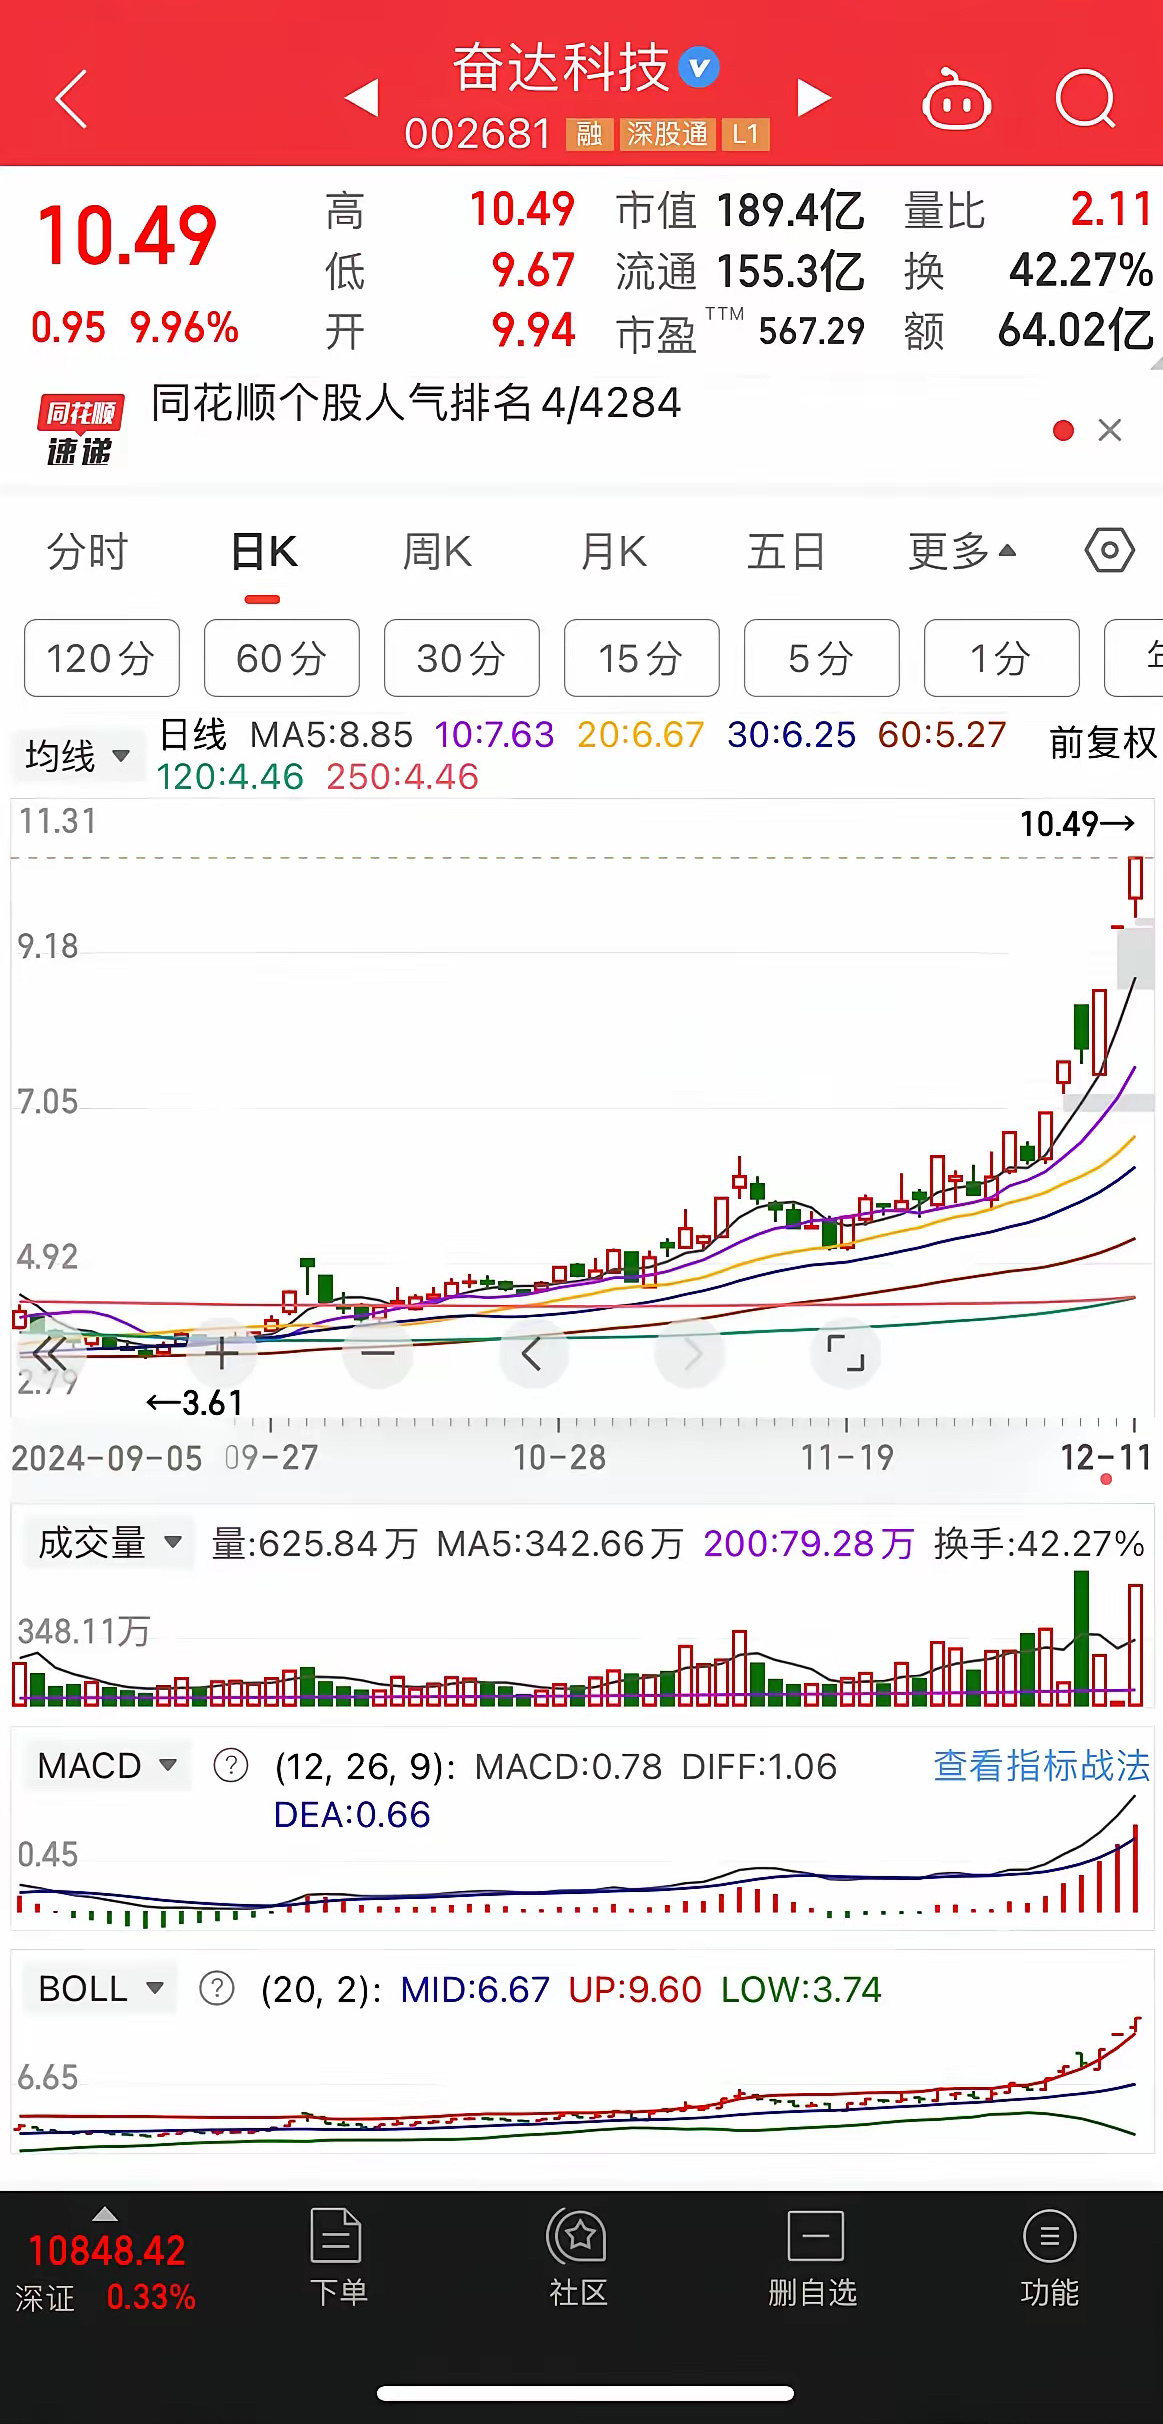Image resolution: width=1163 pixels, height=2424 pixels.
Task: Select the 5分 interval
Action: [x=822, y=658]
